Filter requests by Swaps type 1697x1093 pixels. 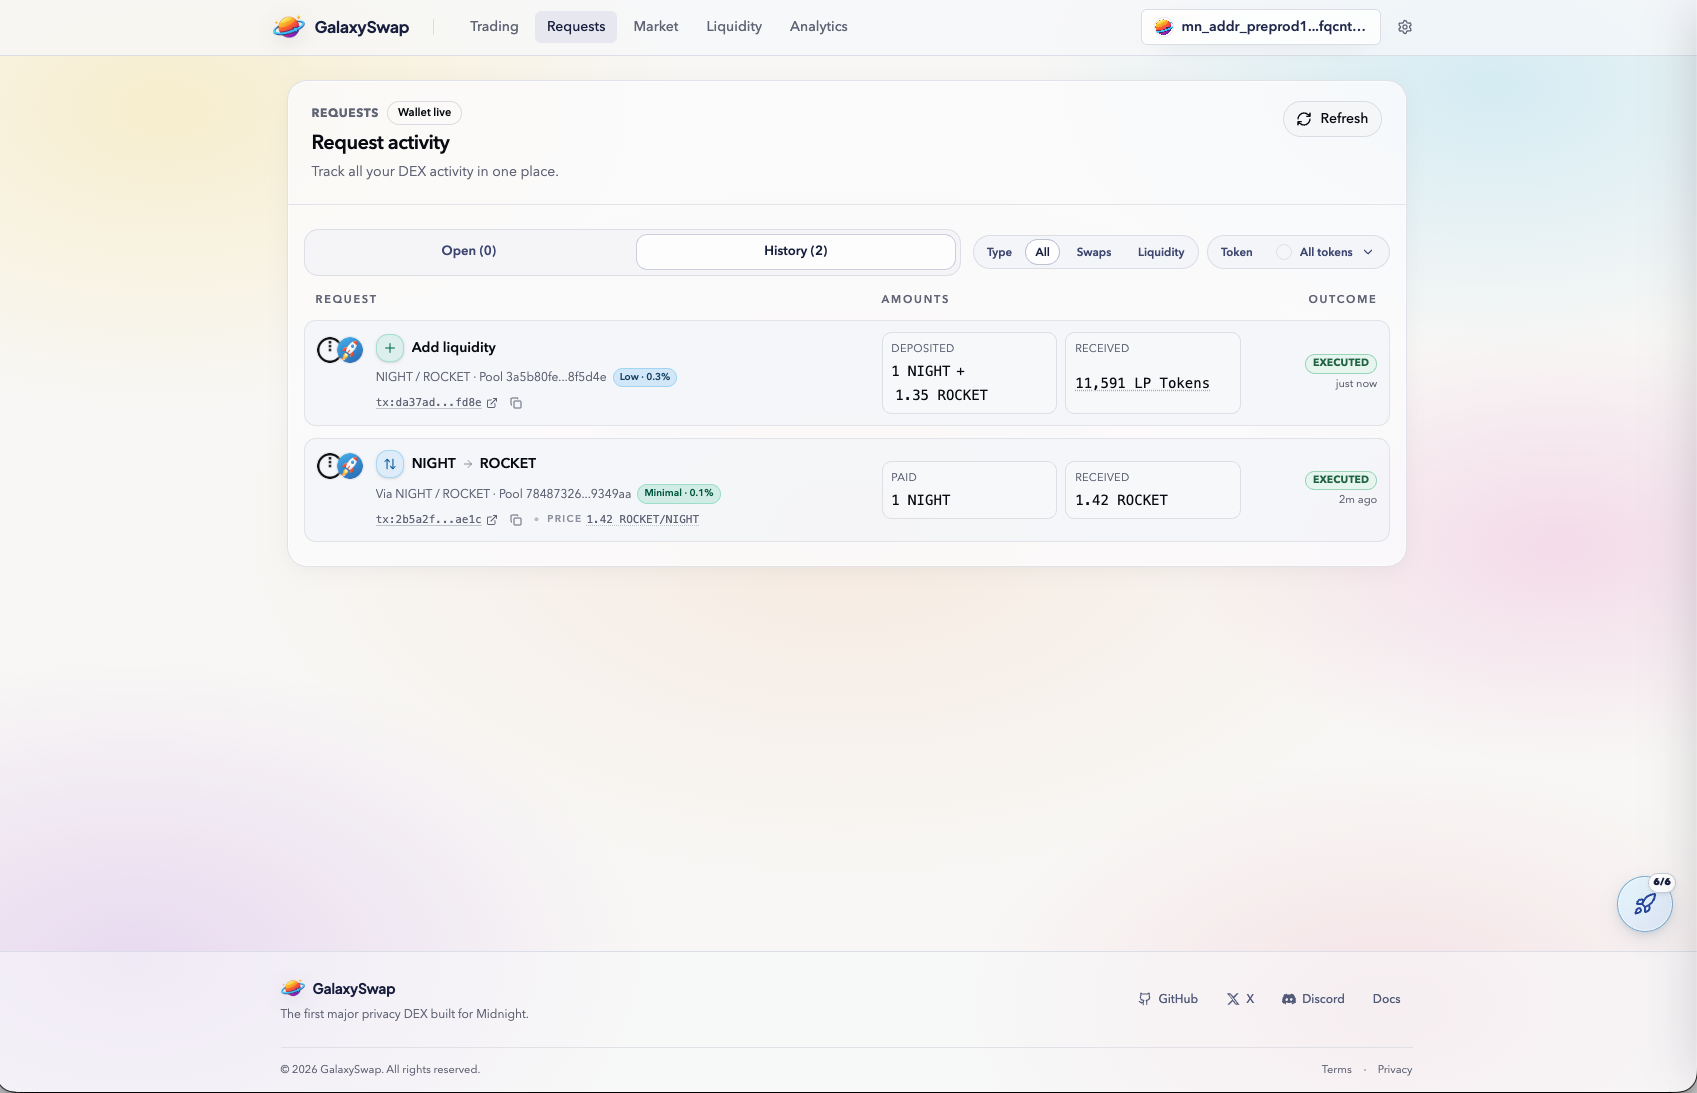1093,252
